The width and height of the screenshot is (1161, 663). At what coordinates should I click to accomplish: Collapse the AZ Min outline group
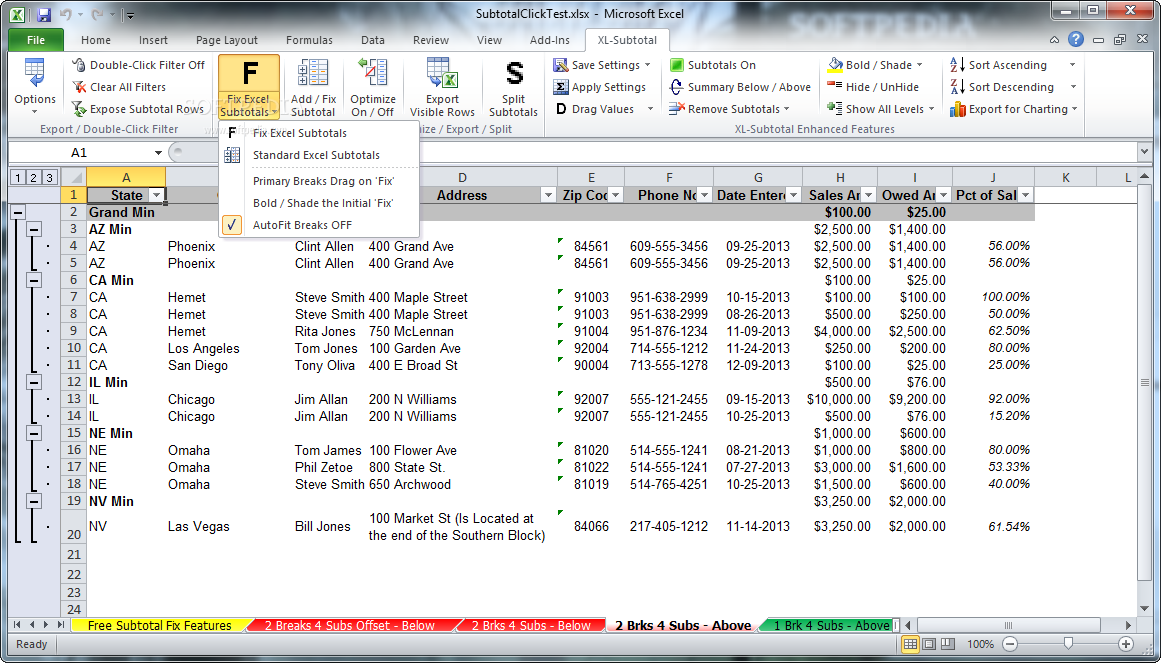point(33,230)
